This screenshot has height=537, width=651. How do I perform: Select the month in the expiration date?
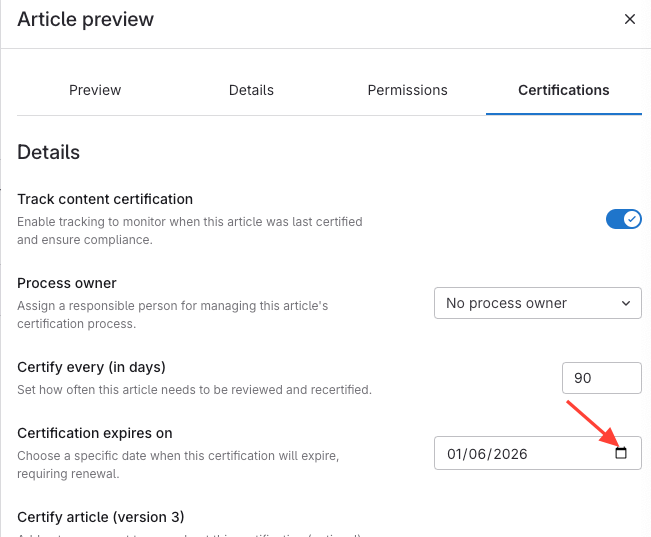(456, 453)
